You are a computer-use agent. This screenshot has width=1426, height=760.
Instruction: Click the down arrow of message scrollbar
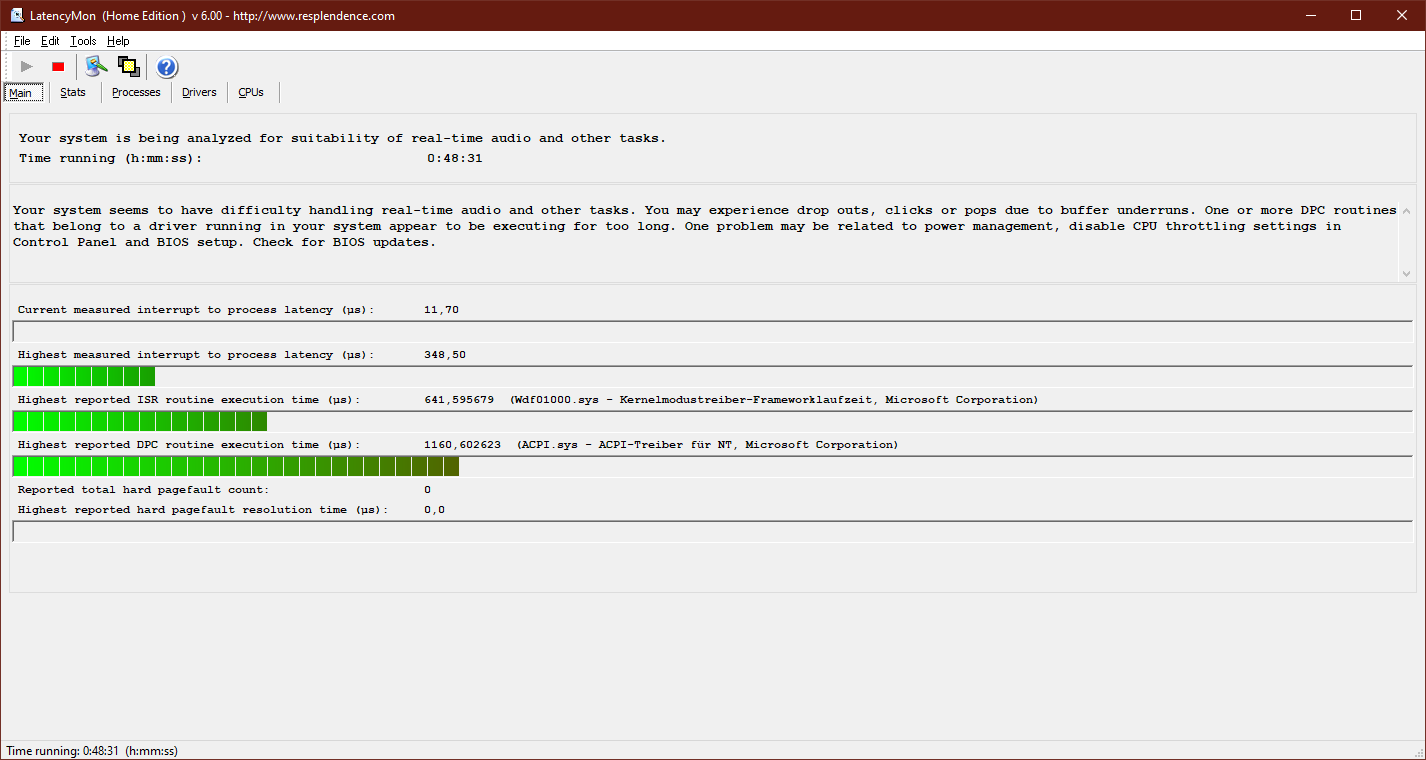click(x=1407, y=273)
